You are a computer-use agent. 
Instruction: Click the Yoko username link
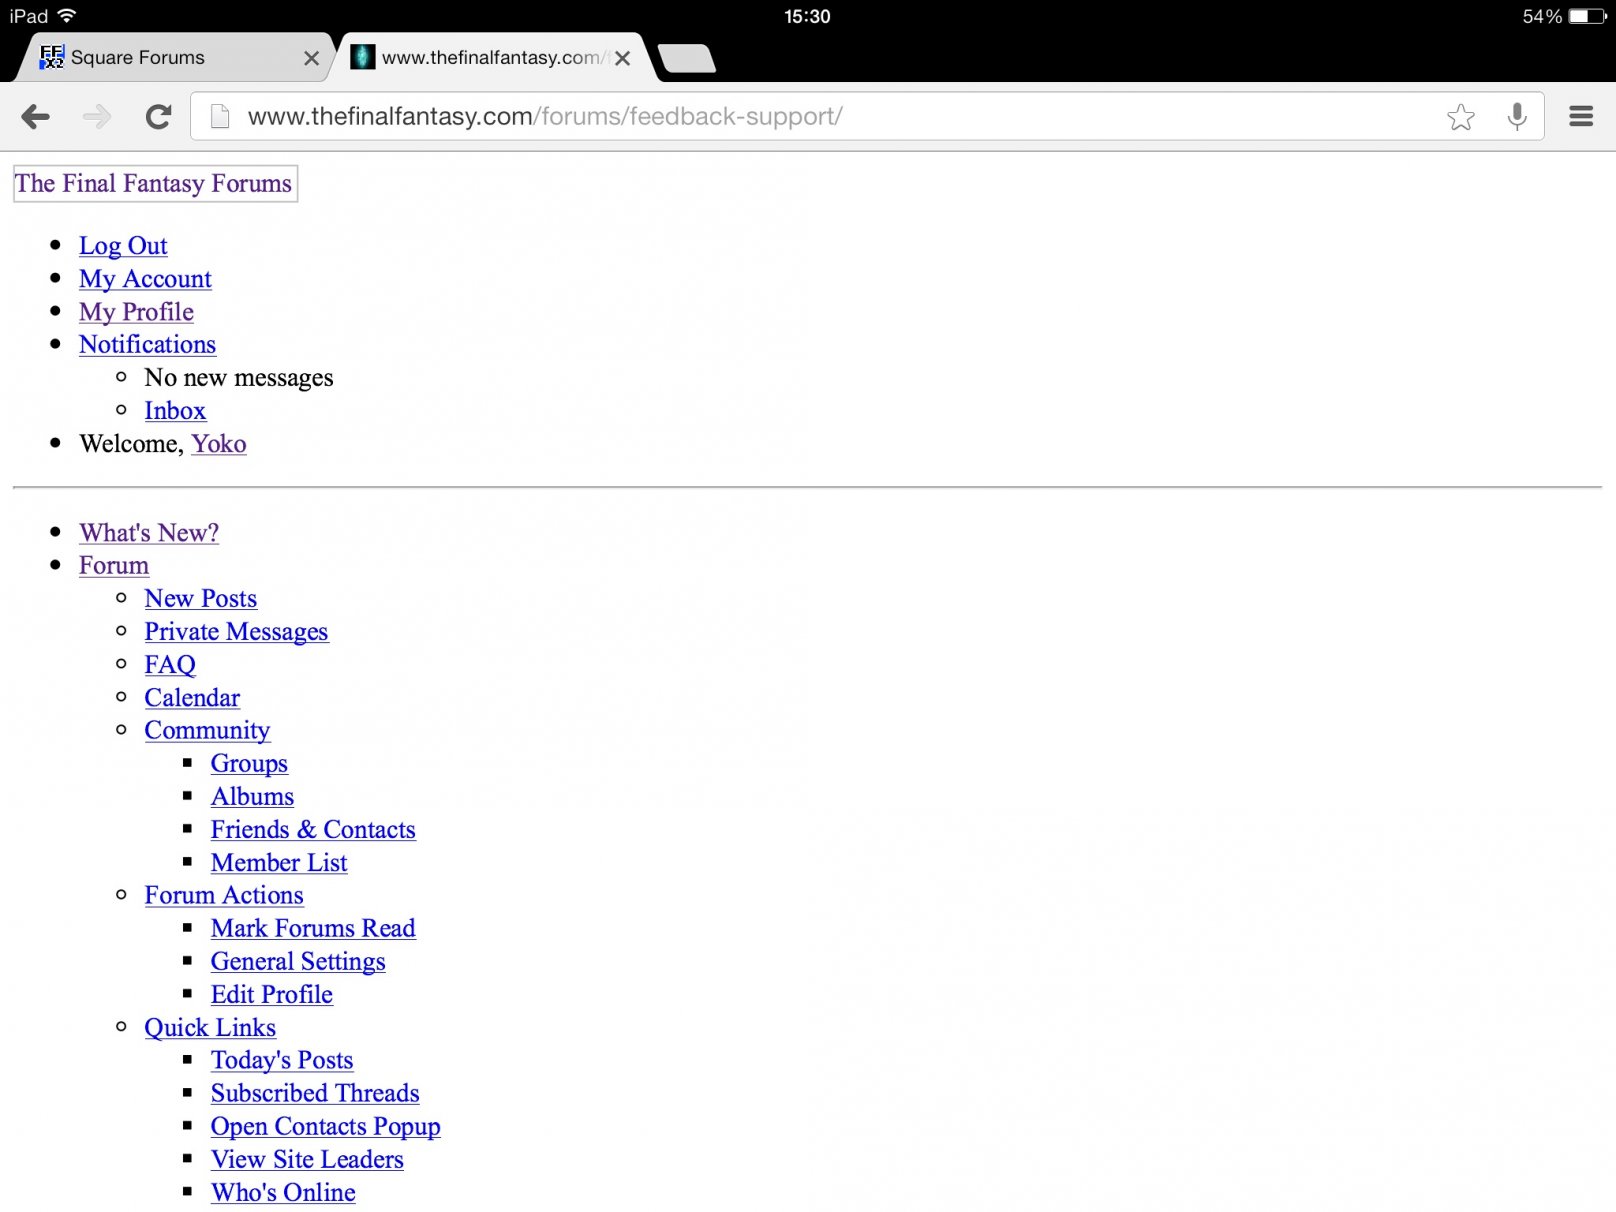coord(219,444)
